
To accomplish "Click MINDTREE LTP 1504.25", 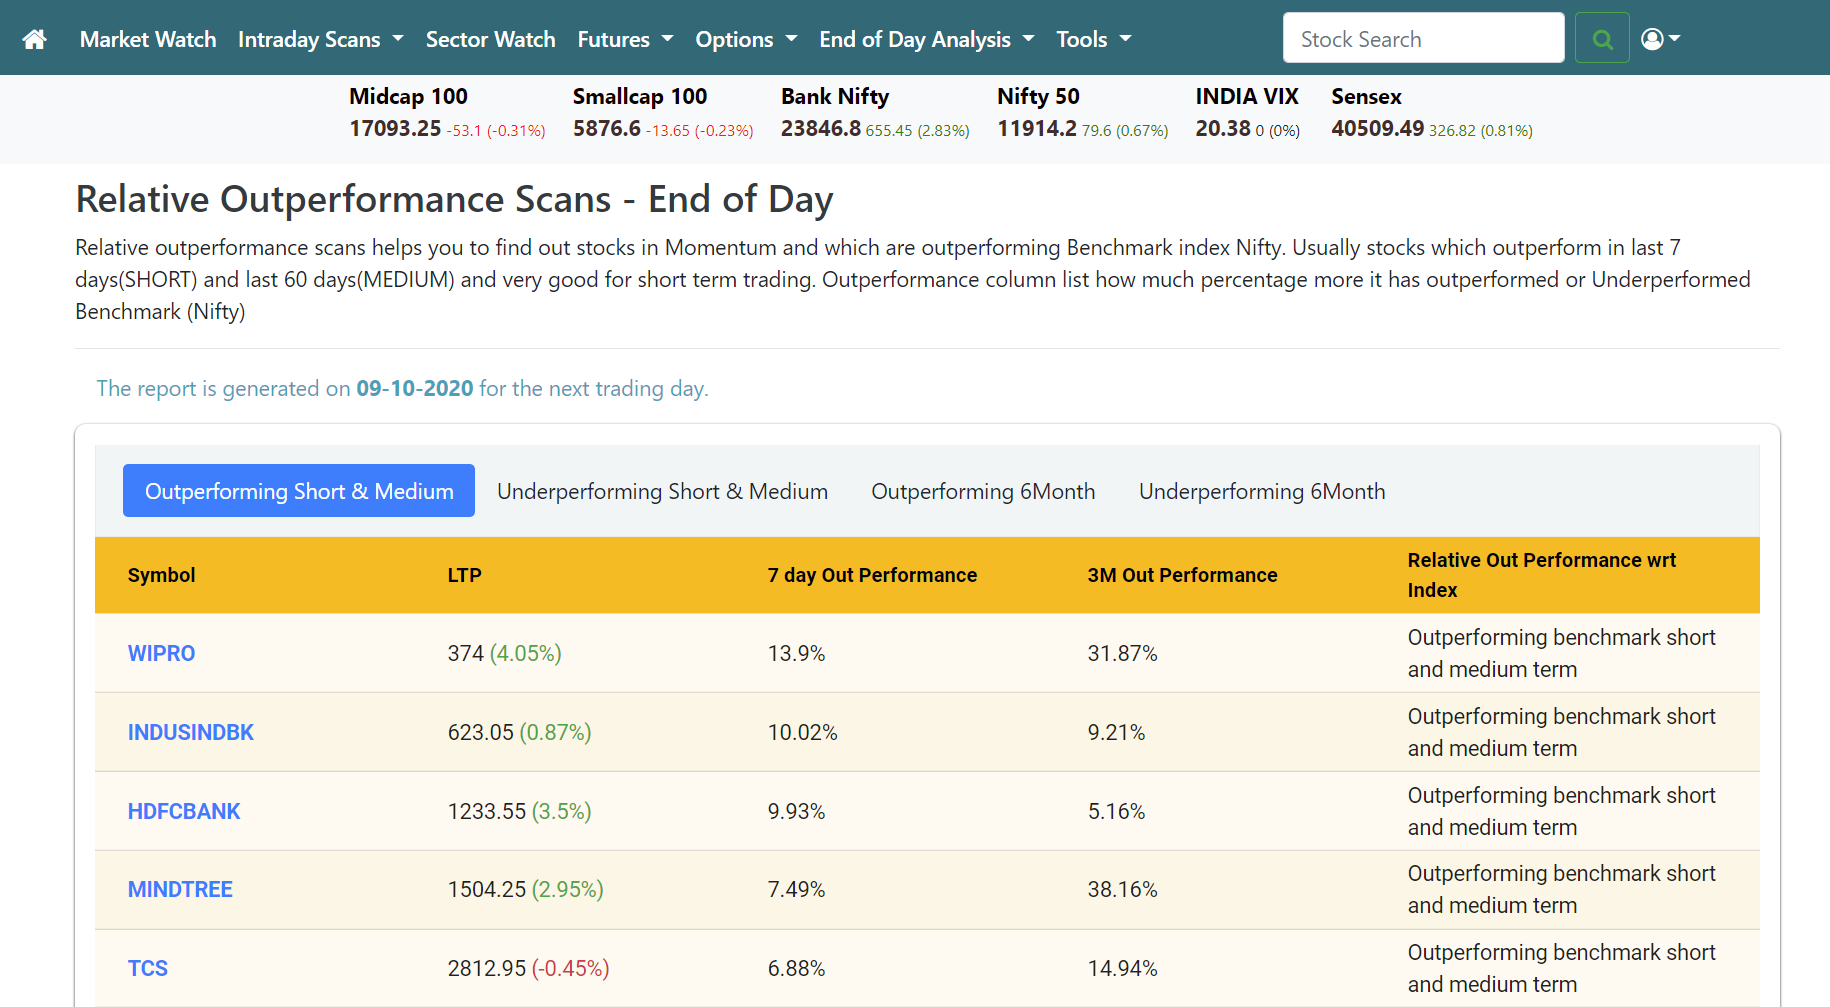I will coord(487,889).
